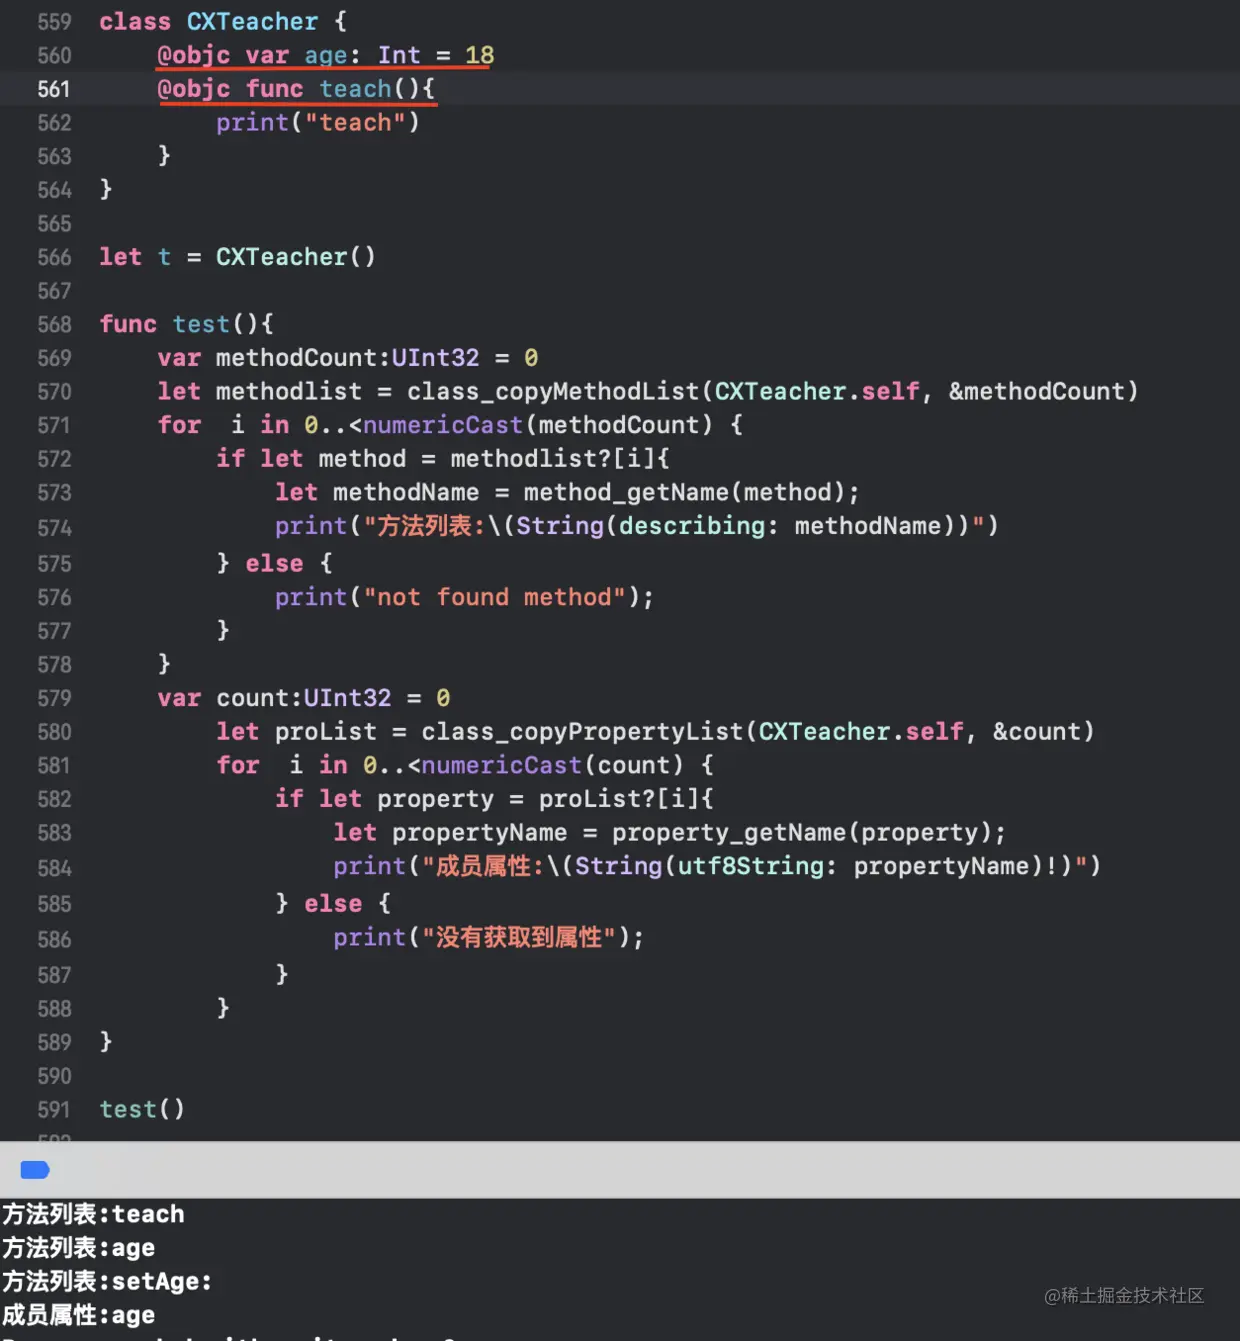The width and height of the screenshot is (1240, 1341).
Task: Click console output '成员属性:age'
Action: tap(79, 1315)
